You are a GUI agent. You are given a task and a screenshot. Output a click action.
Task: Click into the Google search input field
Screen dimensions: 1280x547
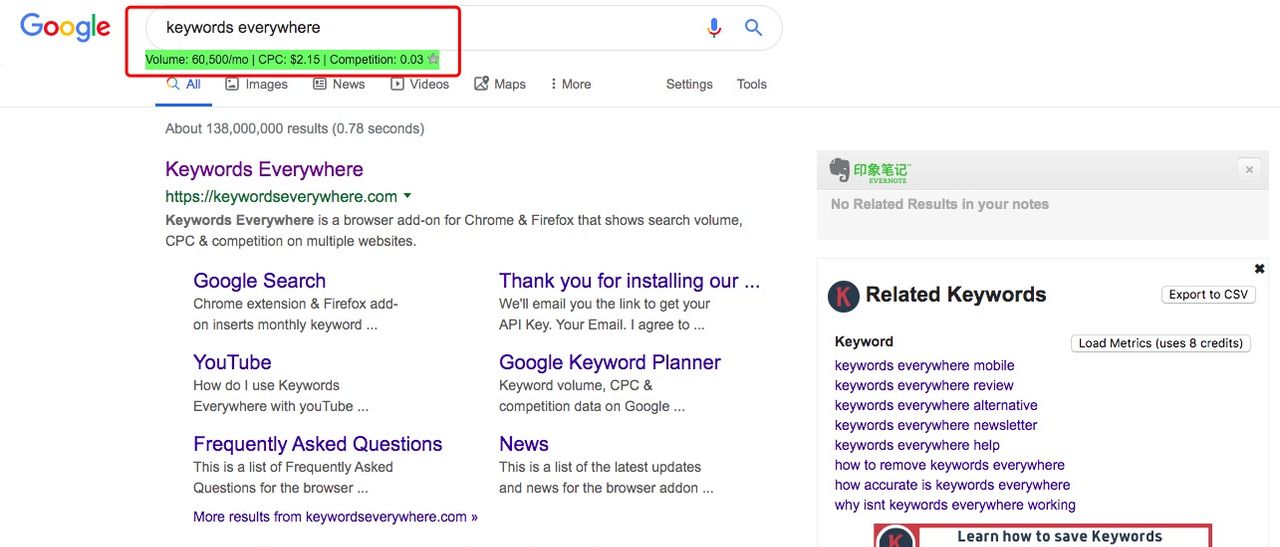click(420, 28)
